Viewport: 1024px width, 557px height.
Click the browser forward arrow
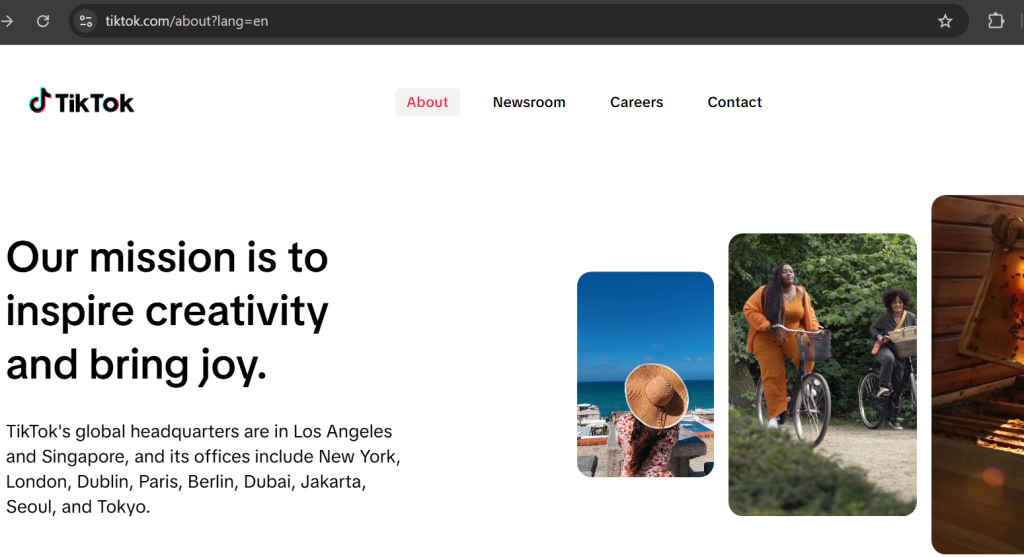pyautogui.click(x=8, y=21)
